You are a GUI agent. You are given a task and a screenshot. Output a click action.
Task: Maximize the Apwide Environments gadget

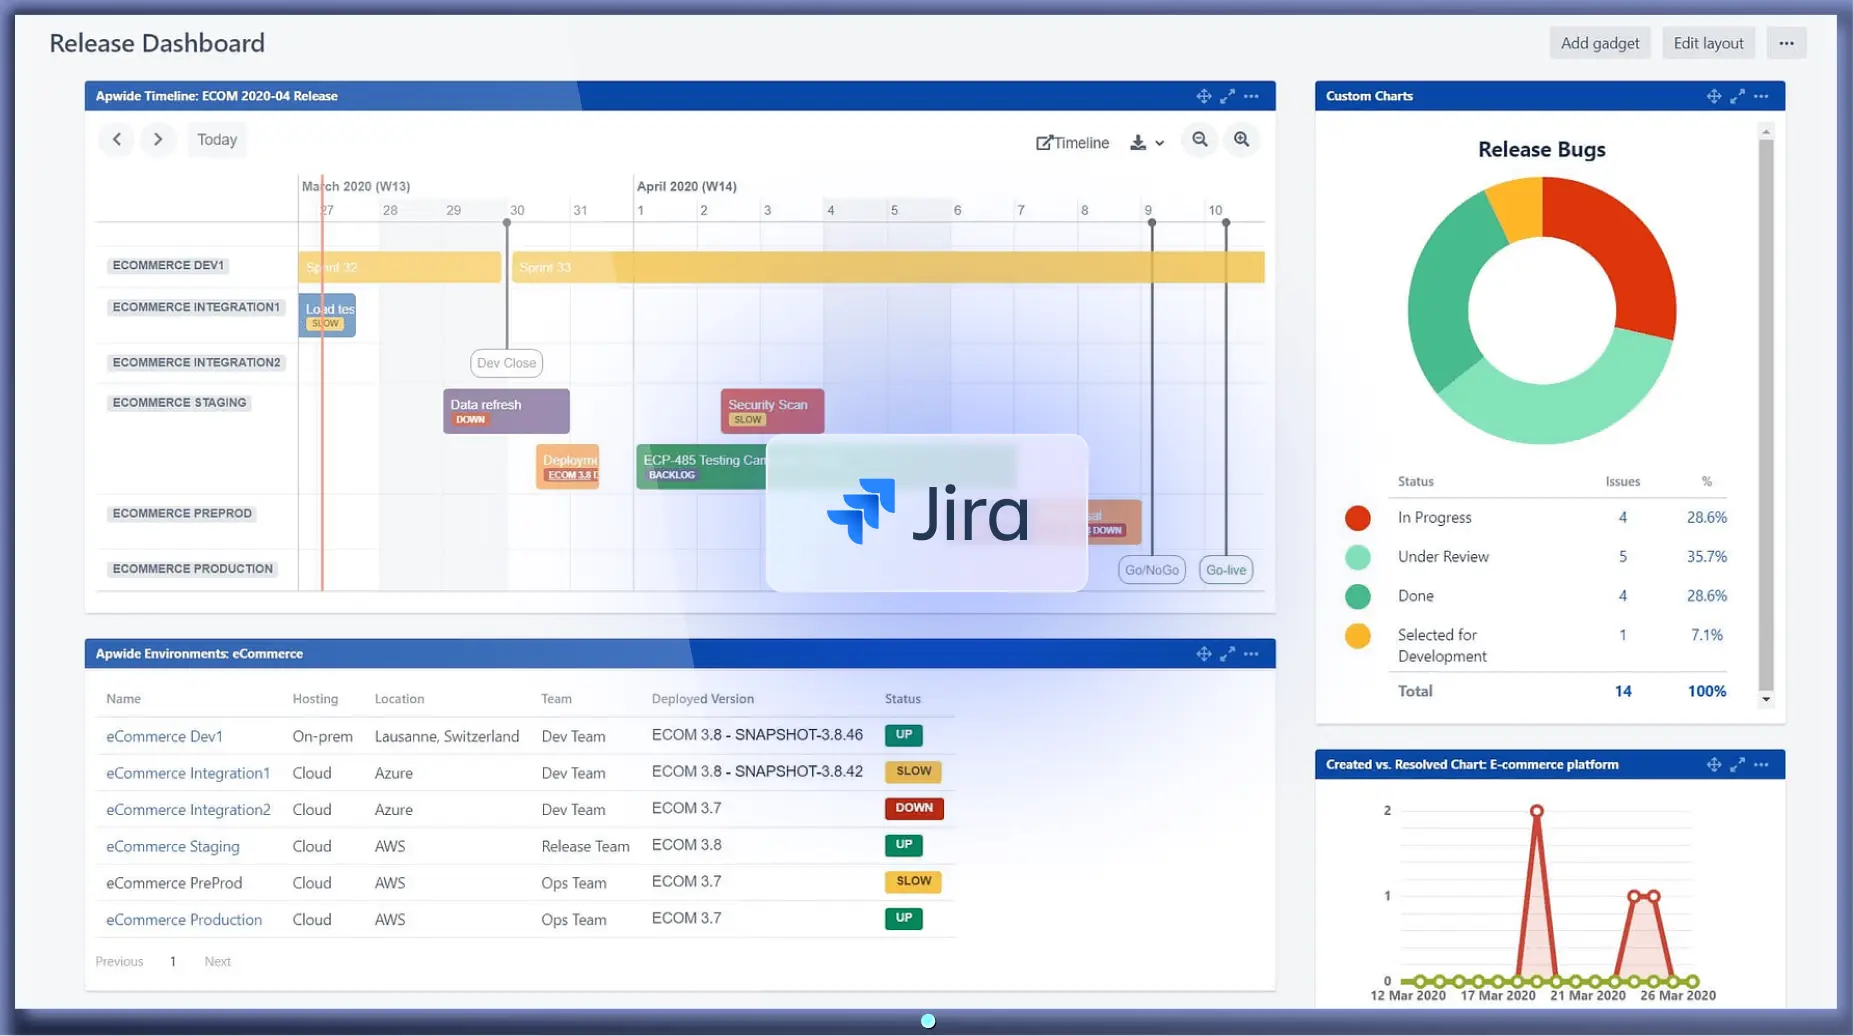tap(1227, 654)
